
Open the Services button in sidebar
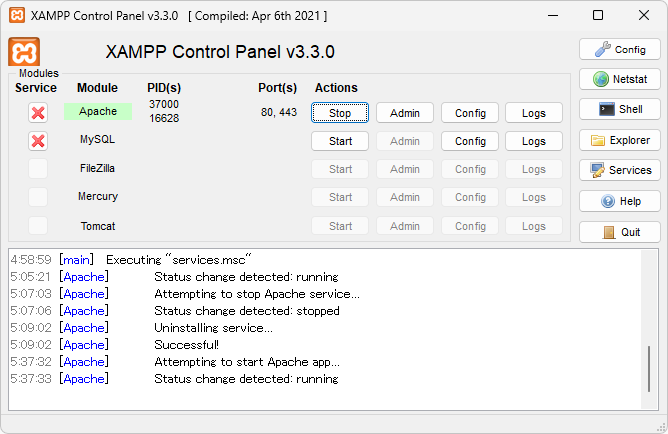(x=619, y=170)
